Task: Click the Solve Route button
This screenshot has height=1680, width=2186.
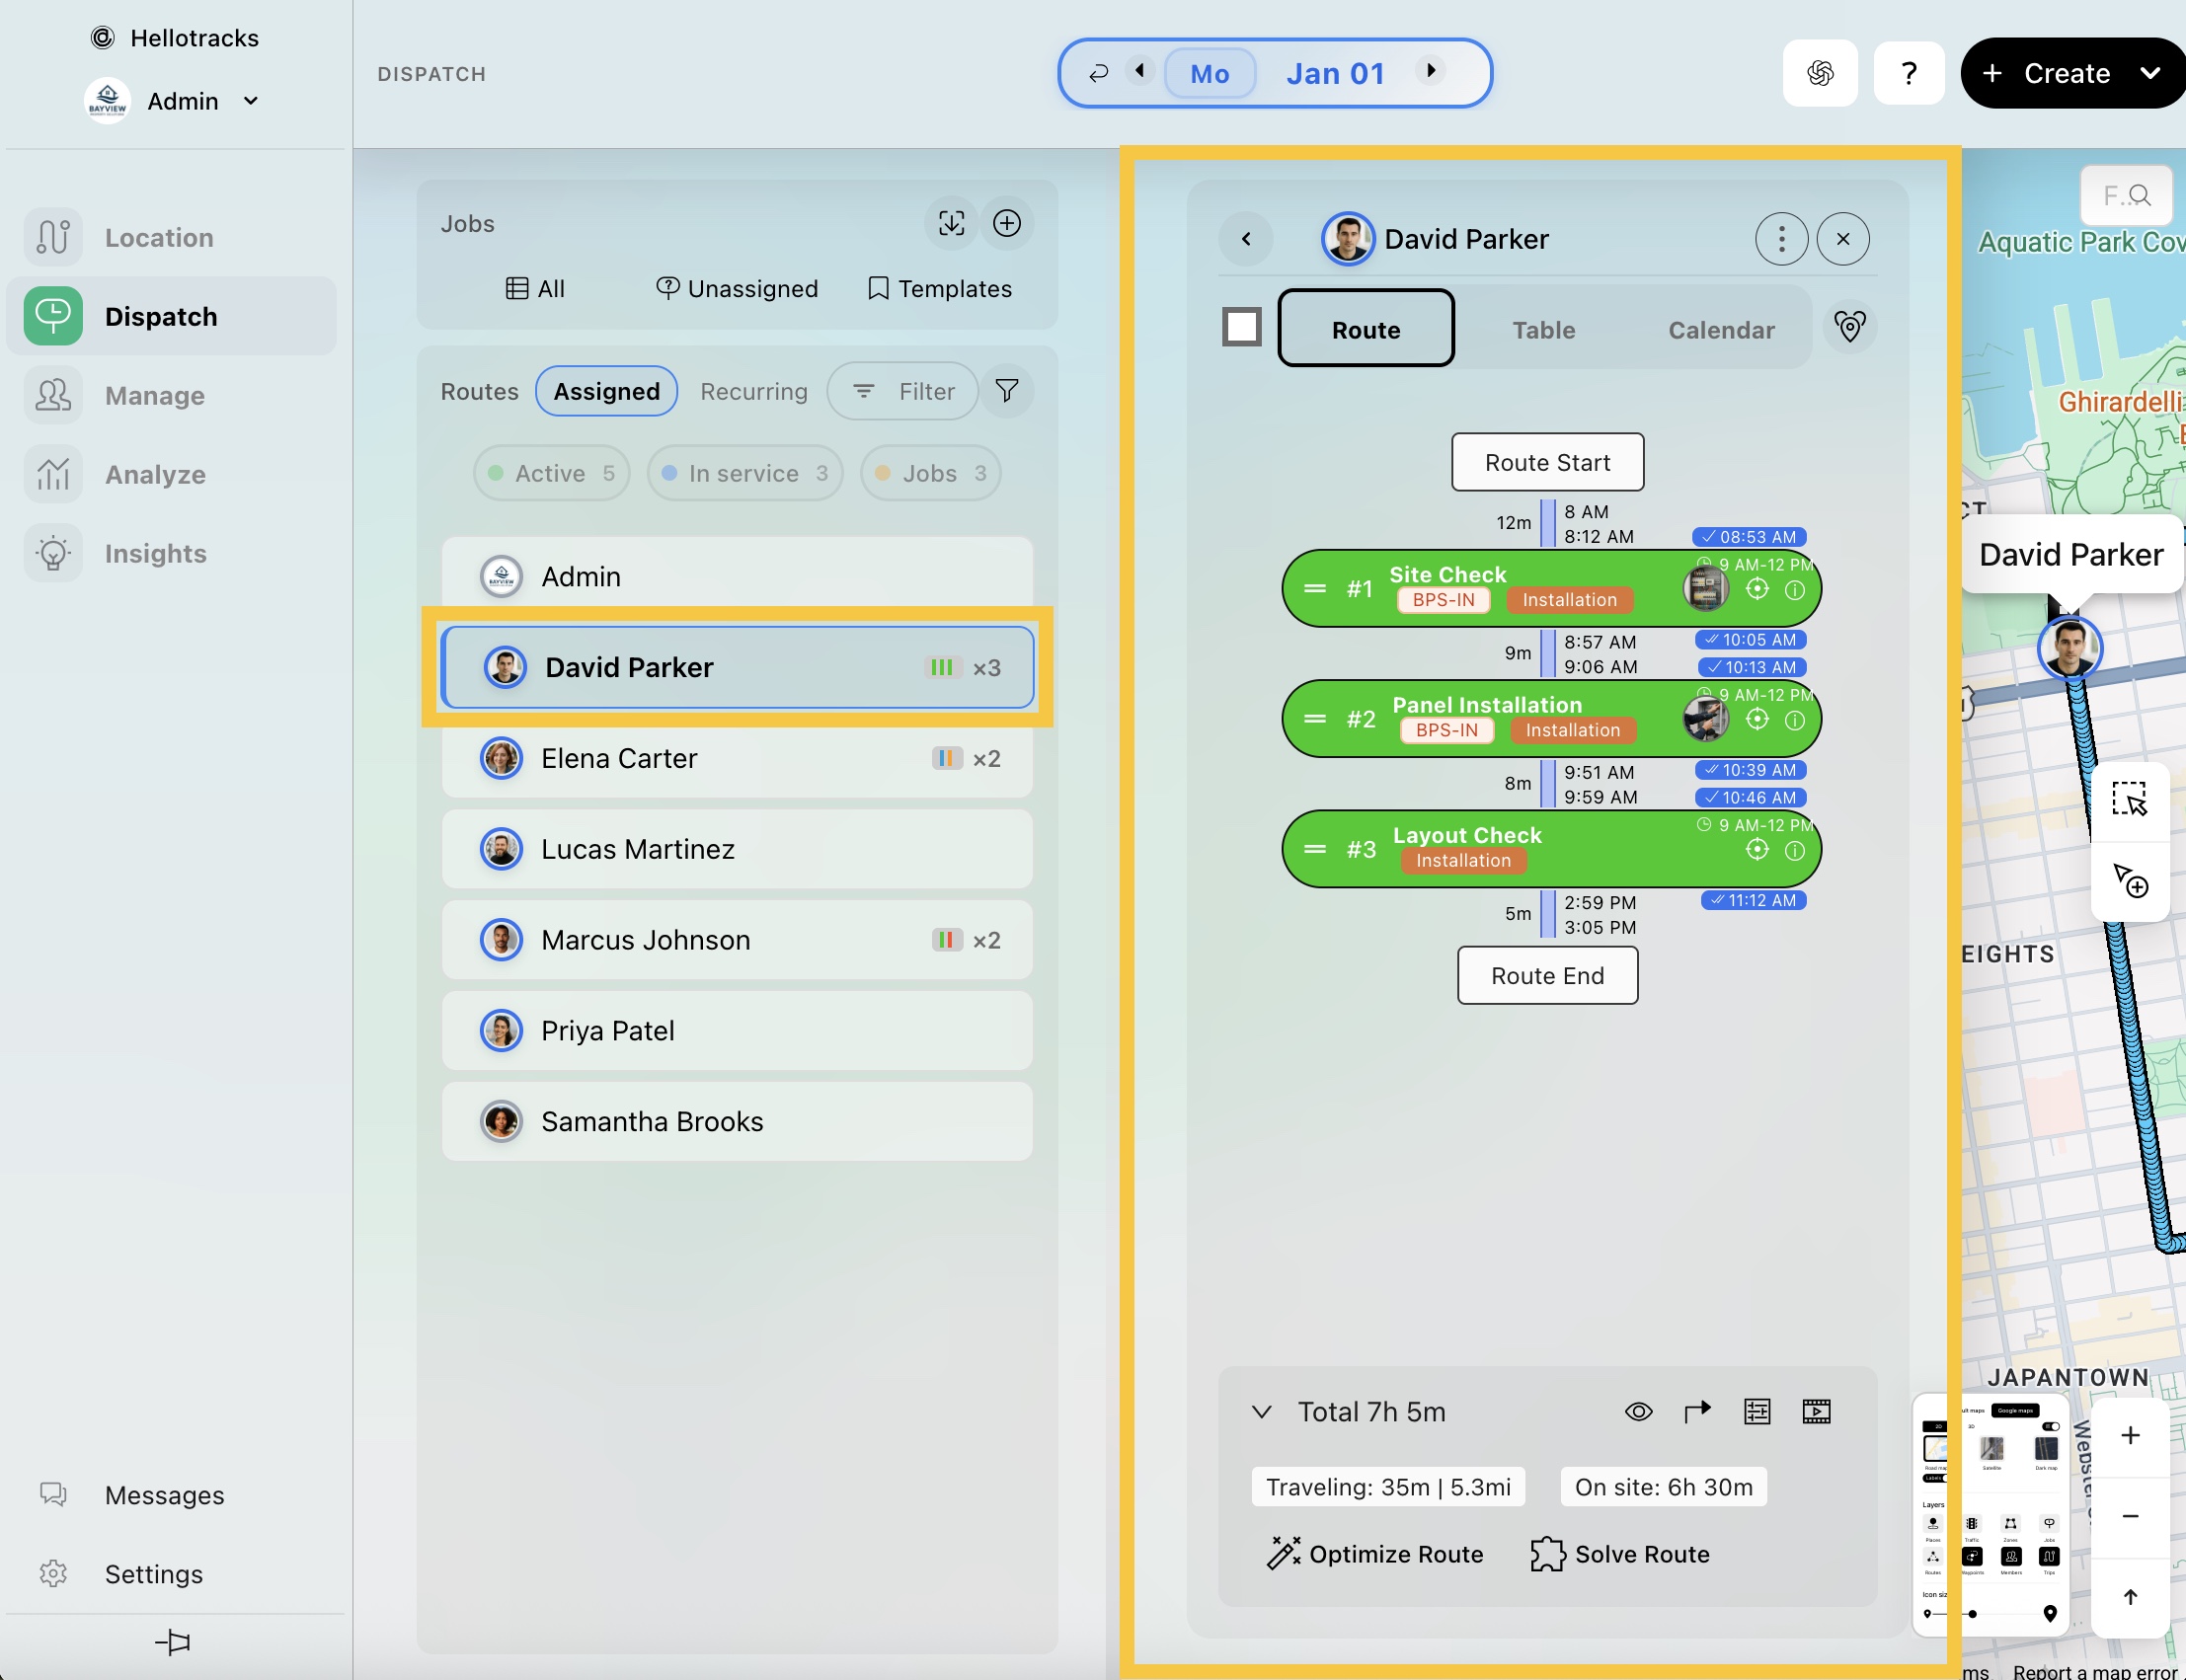Action: coord(1620,1554)
